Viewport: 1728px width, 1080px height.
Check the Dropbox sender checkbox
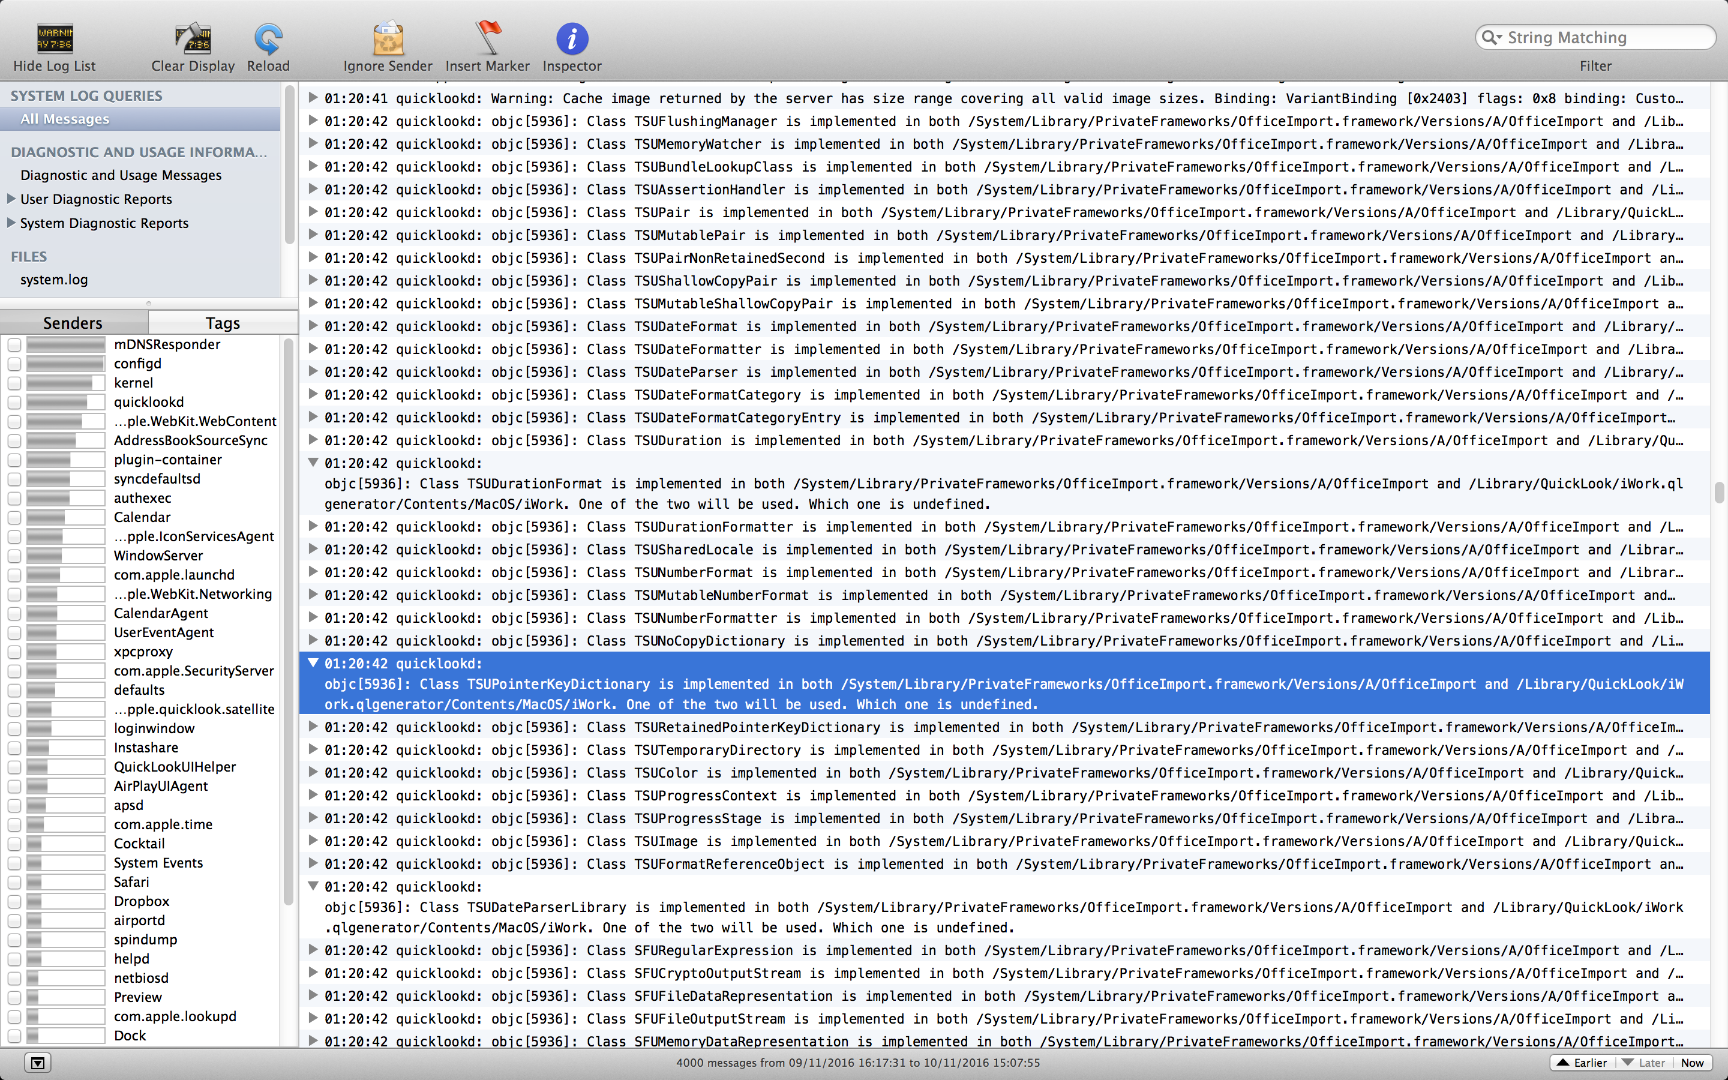coord(14,902)
